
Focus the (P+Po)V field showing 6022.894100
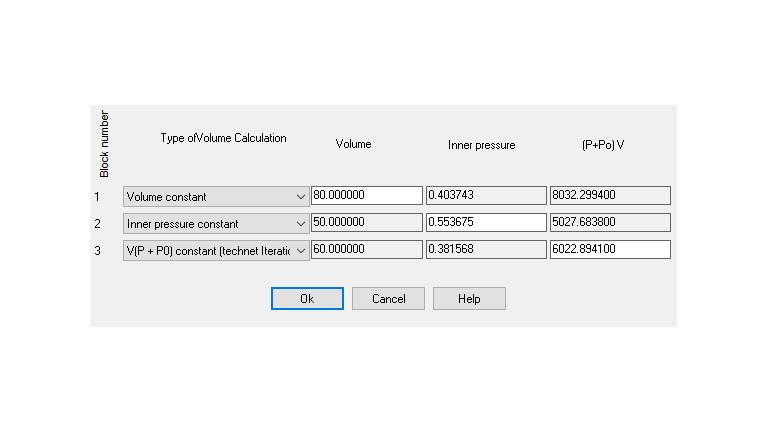610,249
